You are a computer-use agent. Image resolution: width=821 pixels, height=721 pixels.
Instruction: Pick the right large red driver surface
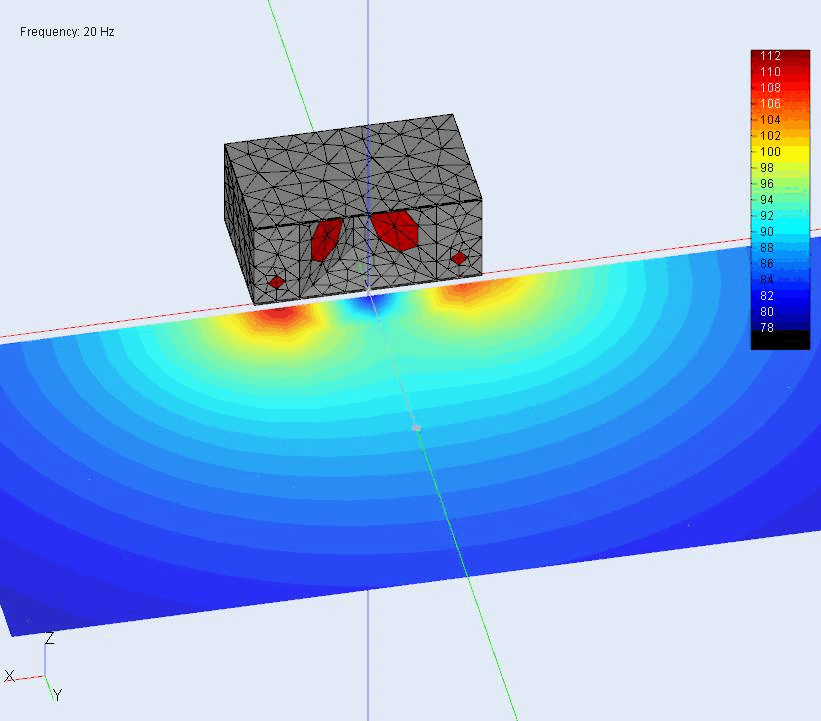click(395, 229)
